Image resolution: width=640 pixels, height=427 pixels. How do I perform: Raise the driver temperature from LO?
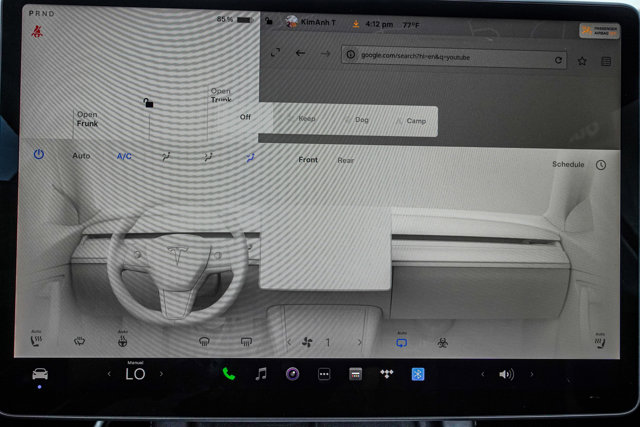(162, 374)
